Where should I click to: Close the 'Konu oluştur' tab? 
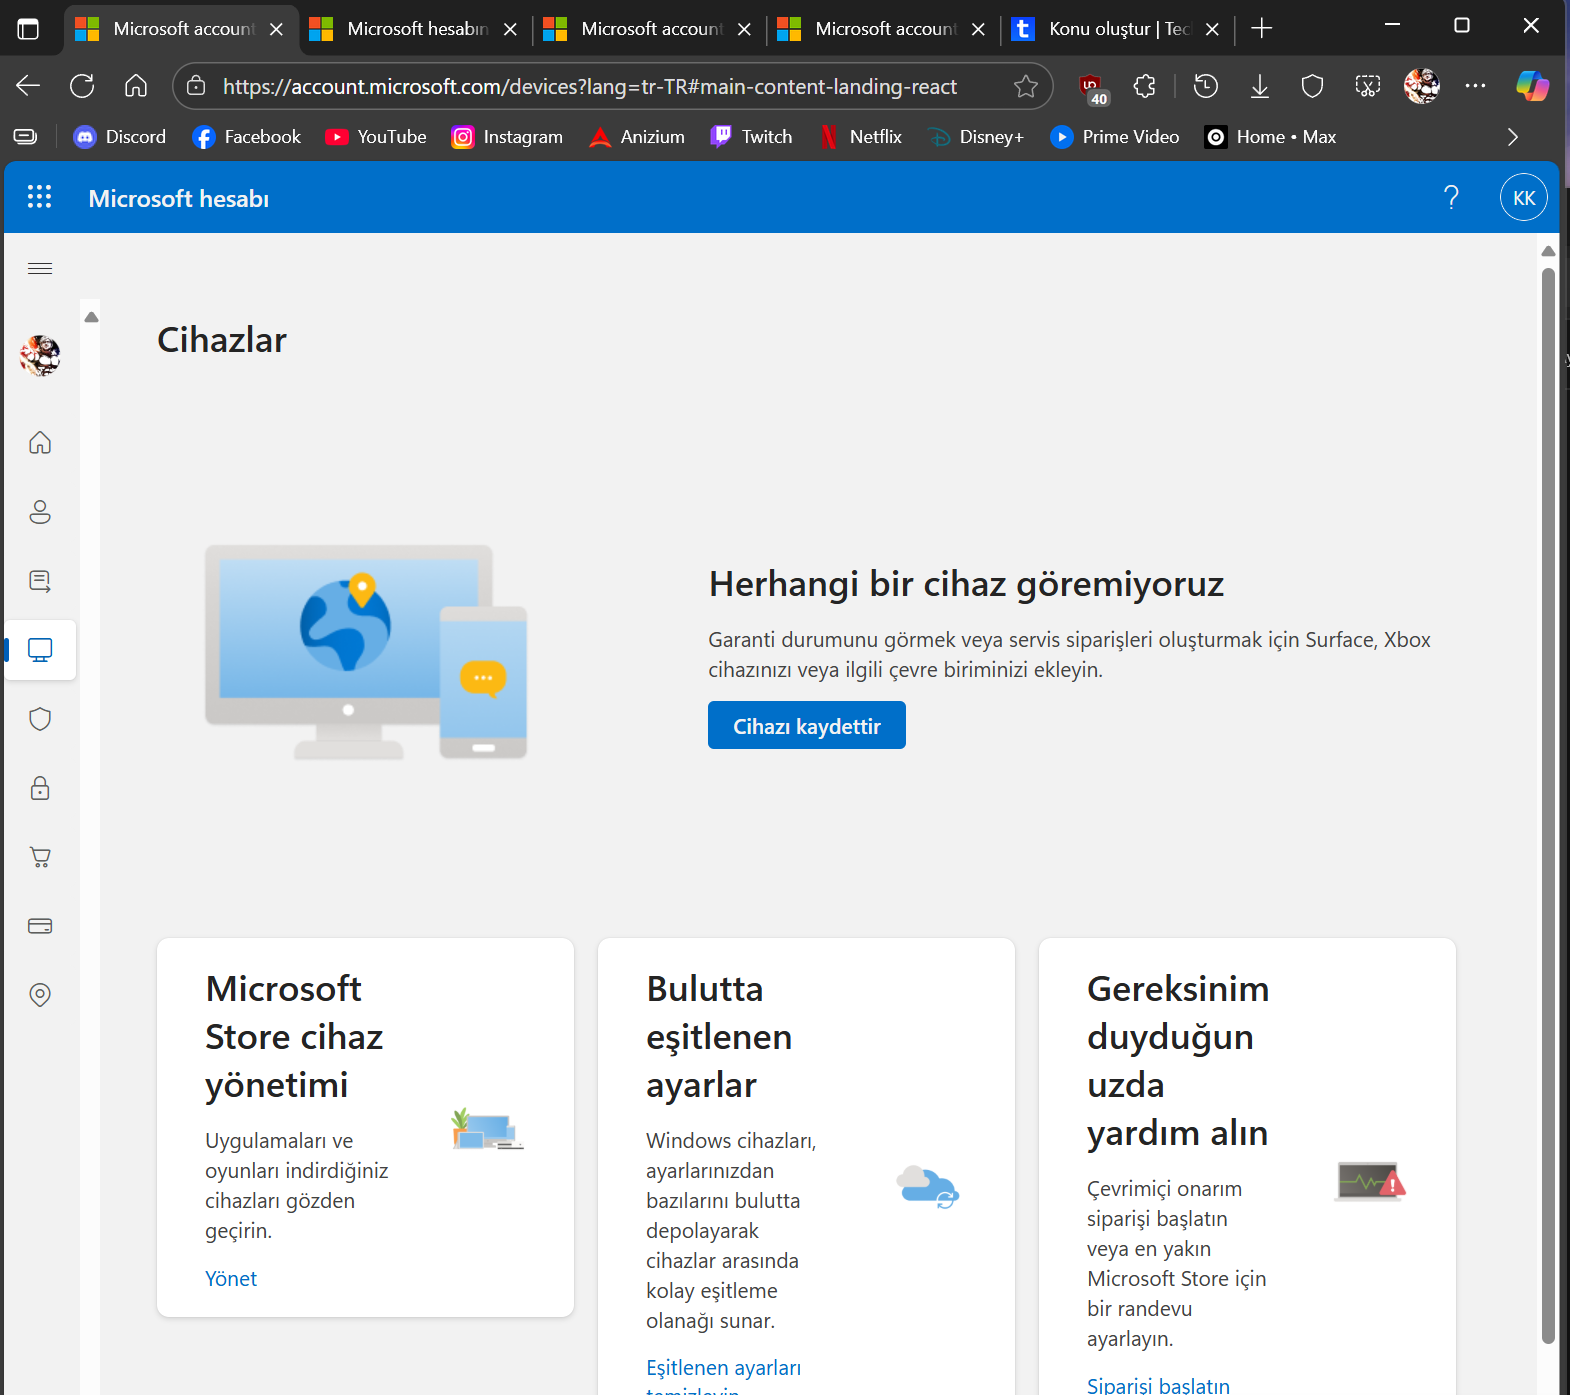pyautogui.click(x=1212, y=29)
